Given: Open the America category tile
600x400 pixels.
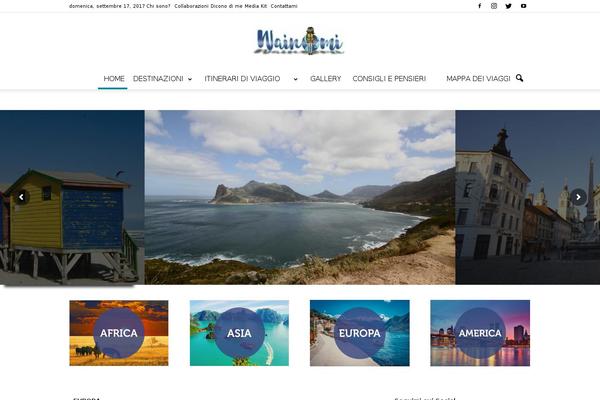Looking at the screenshot, I should [x=480, y=333].
